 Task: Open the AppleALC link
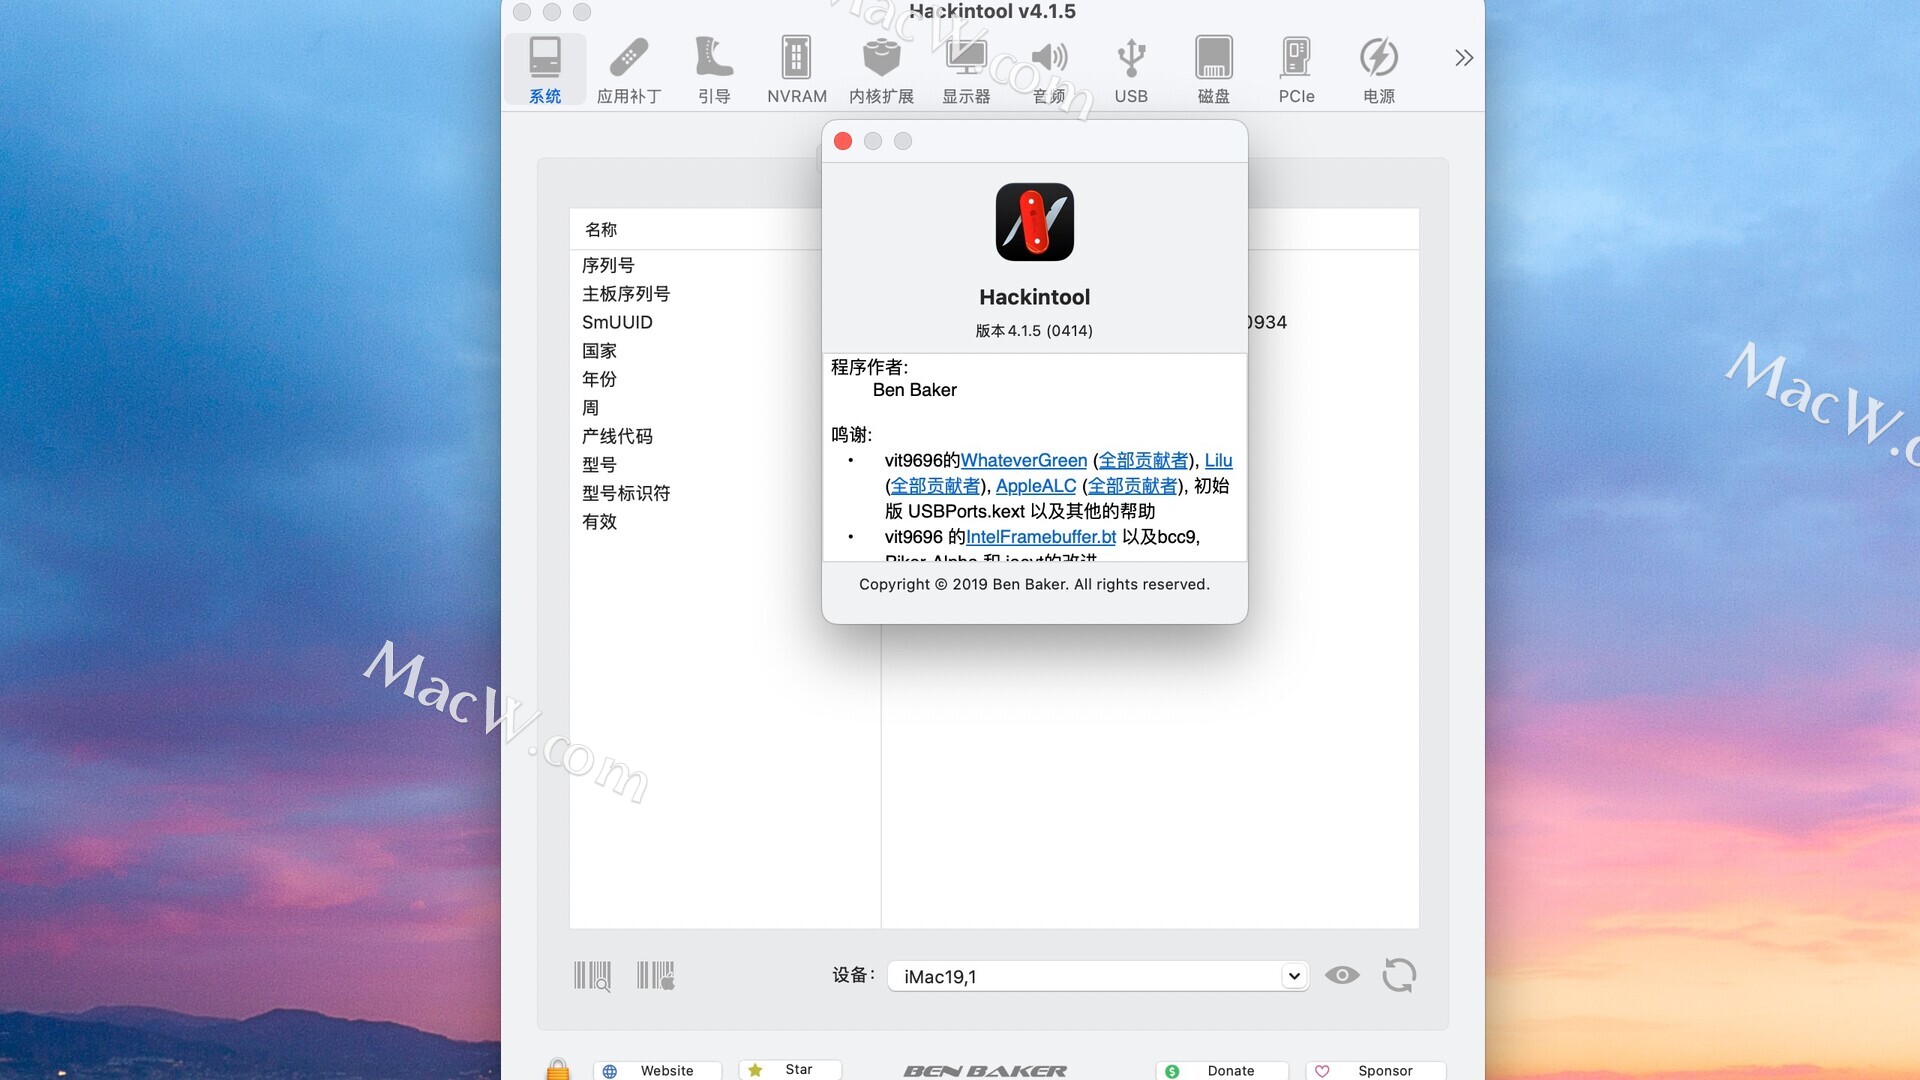[x=1035, y=486]
